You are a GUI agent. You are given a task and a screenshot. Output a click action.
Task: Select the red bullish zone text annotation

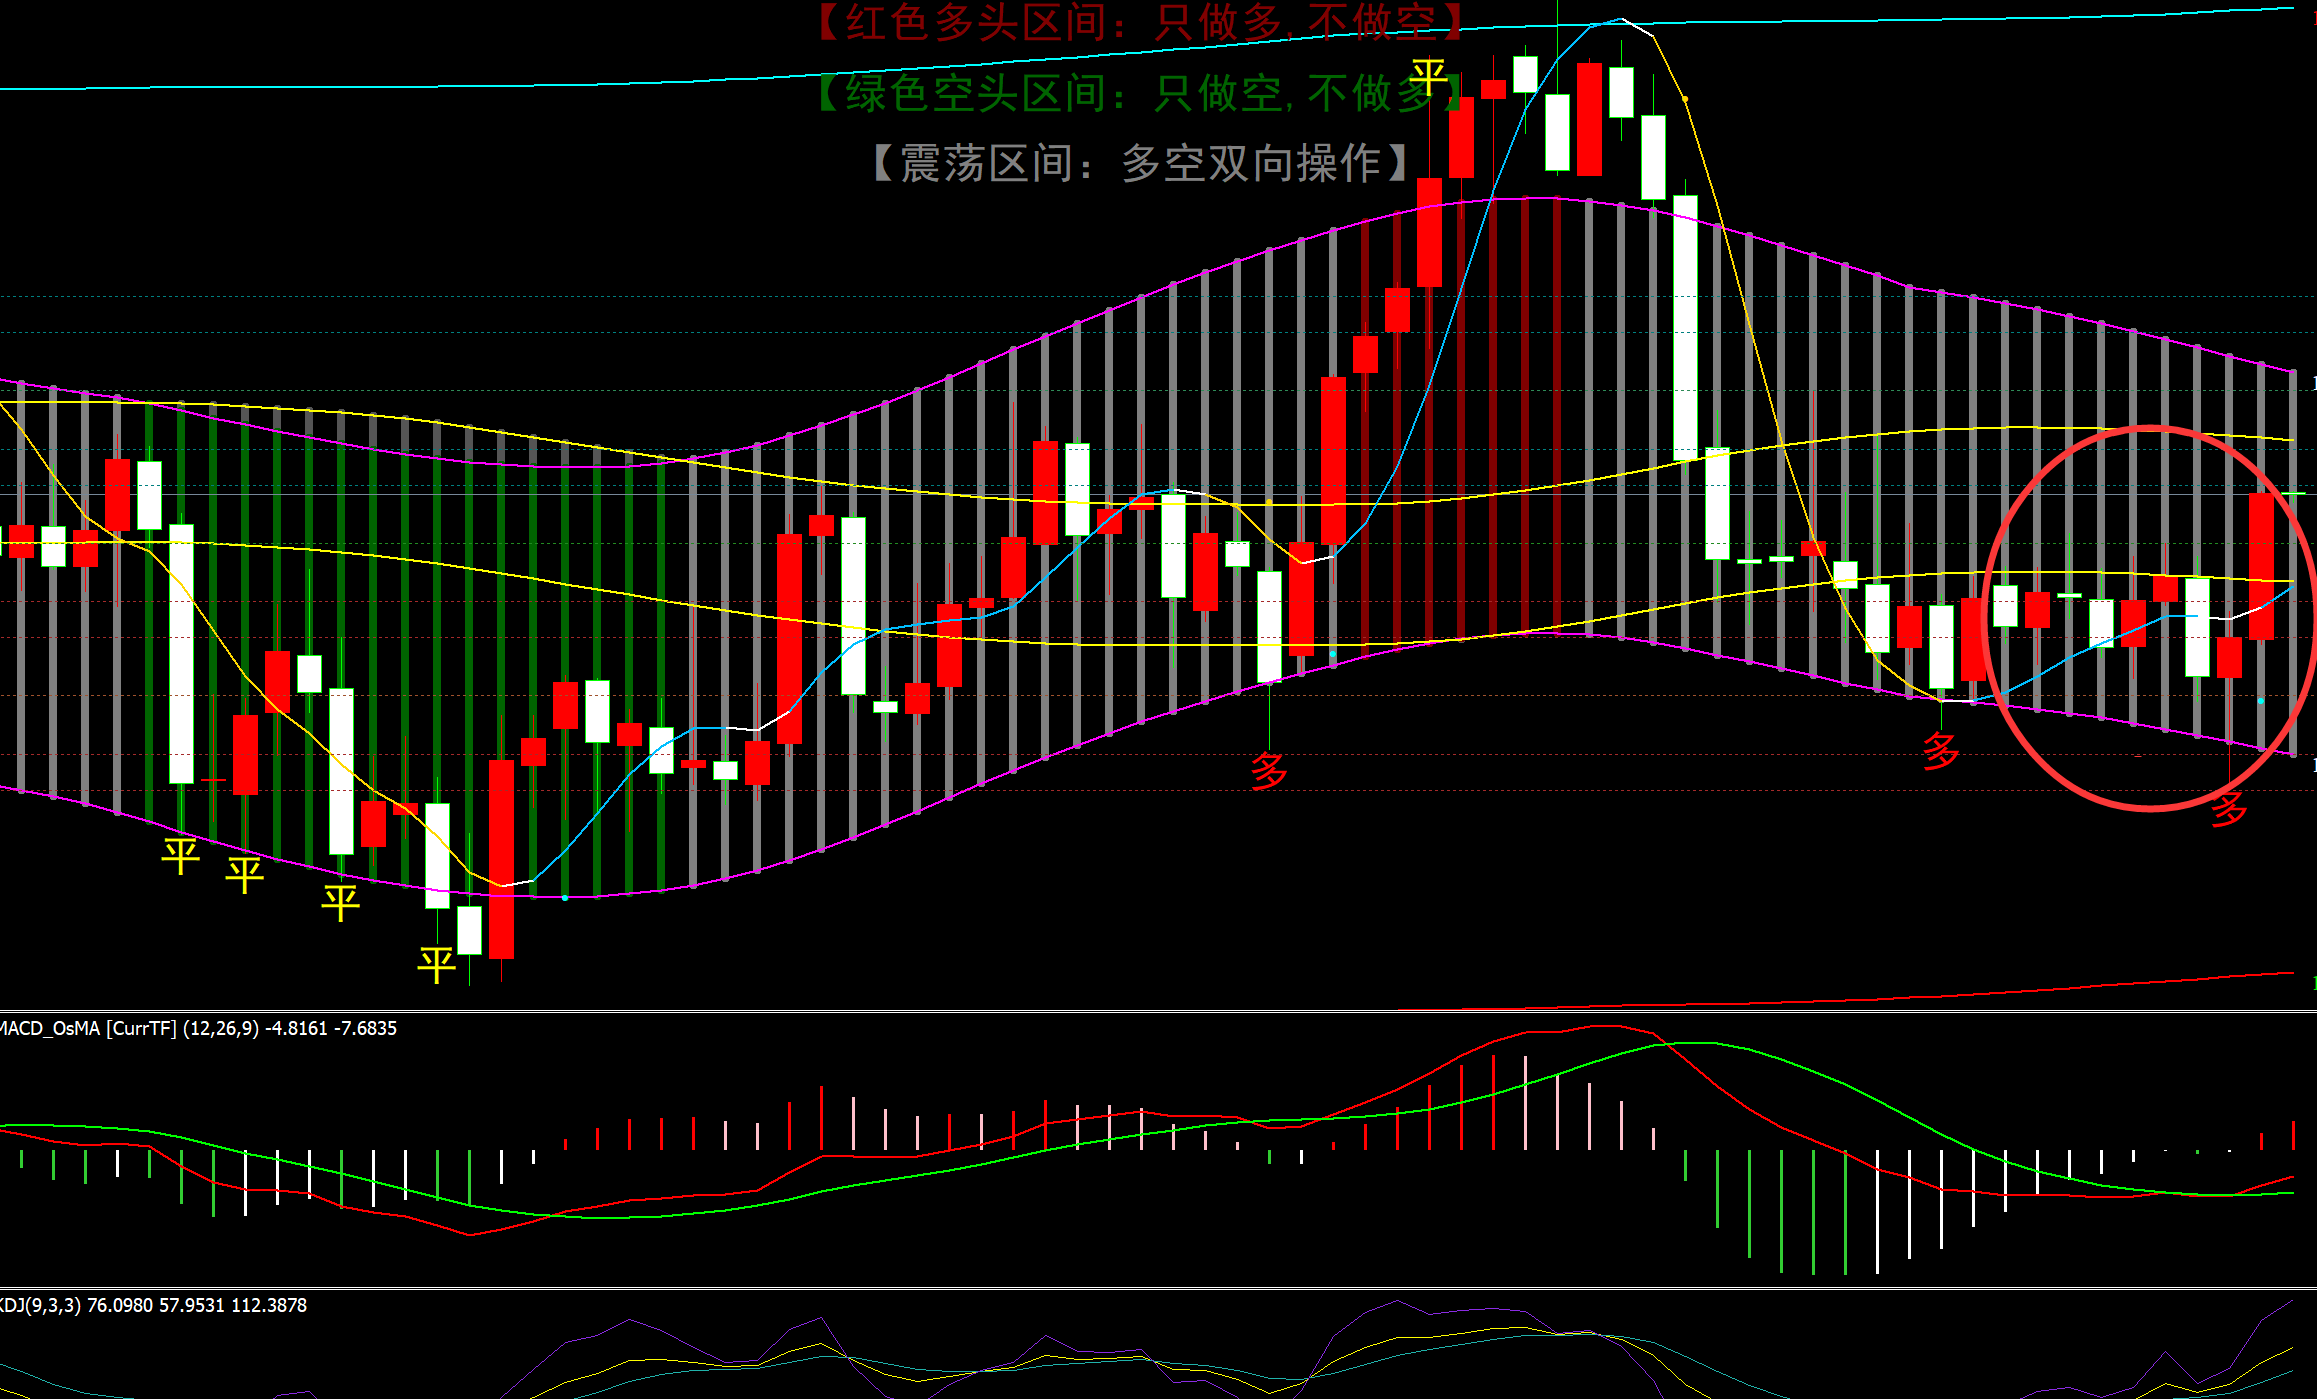(1140, 22)
